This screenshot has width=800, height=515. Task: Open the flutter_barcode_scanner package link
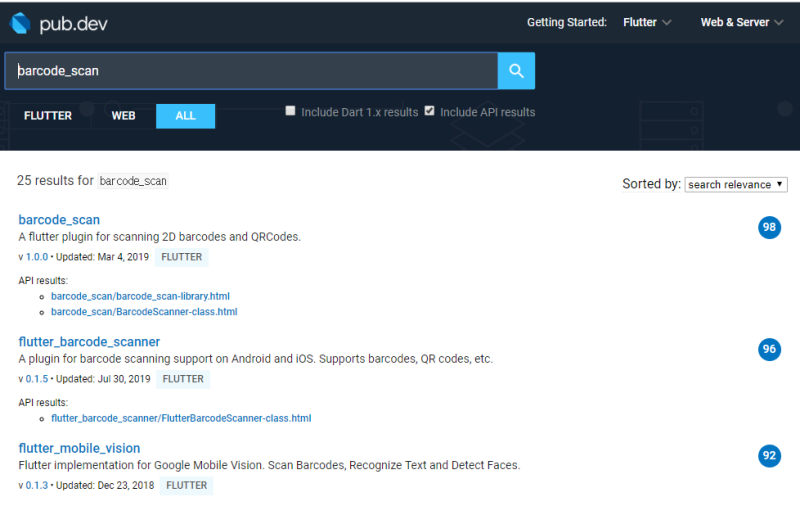pos(89,342)
